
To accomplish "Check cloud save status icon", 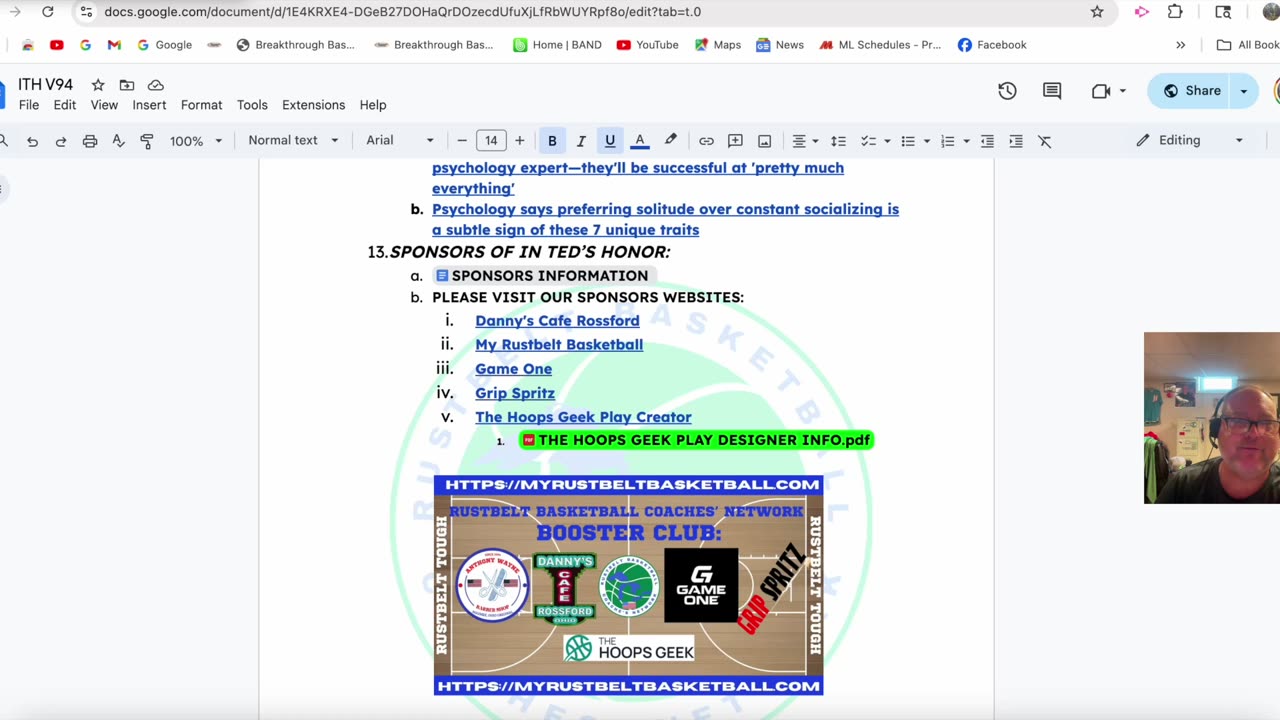I will [156, 85].
